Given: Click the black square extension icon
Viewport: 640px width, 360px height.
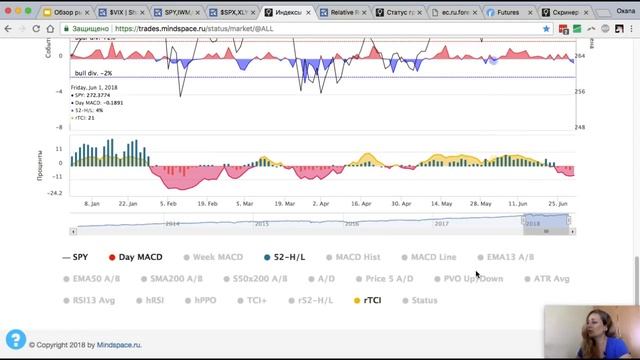Looking at the screenshot, I should 619,29.
